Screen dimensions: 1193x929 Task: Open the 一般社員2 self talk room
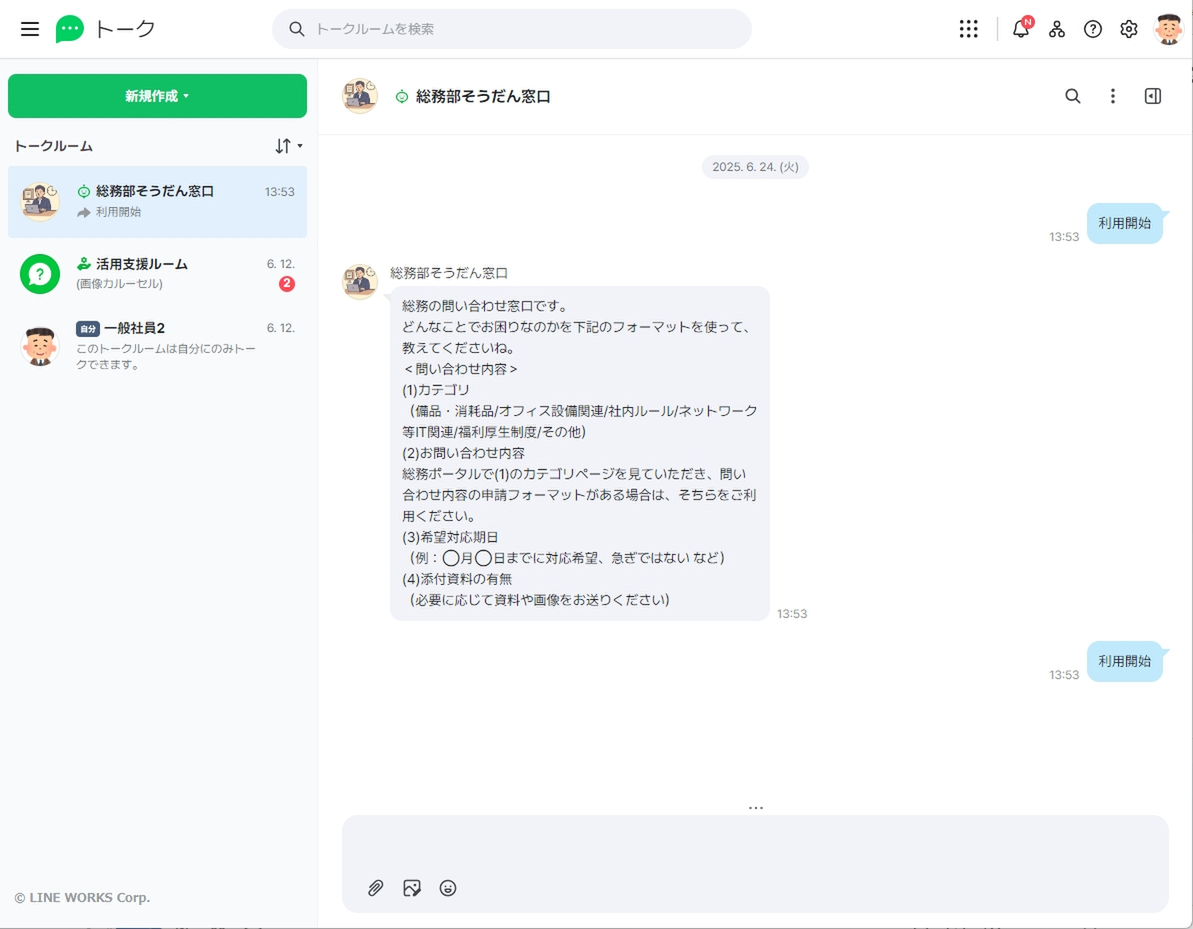coord(157,346)
